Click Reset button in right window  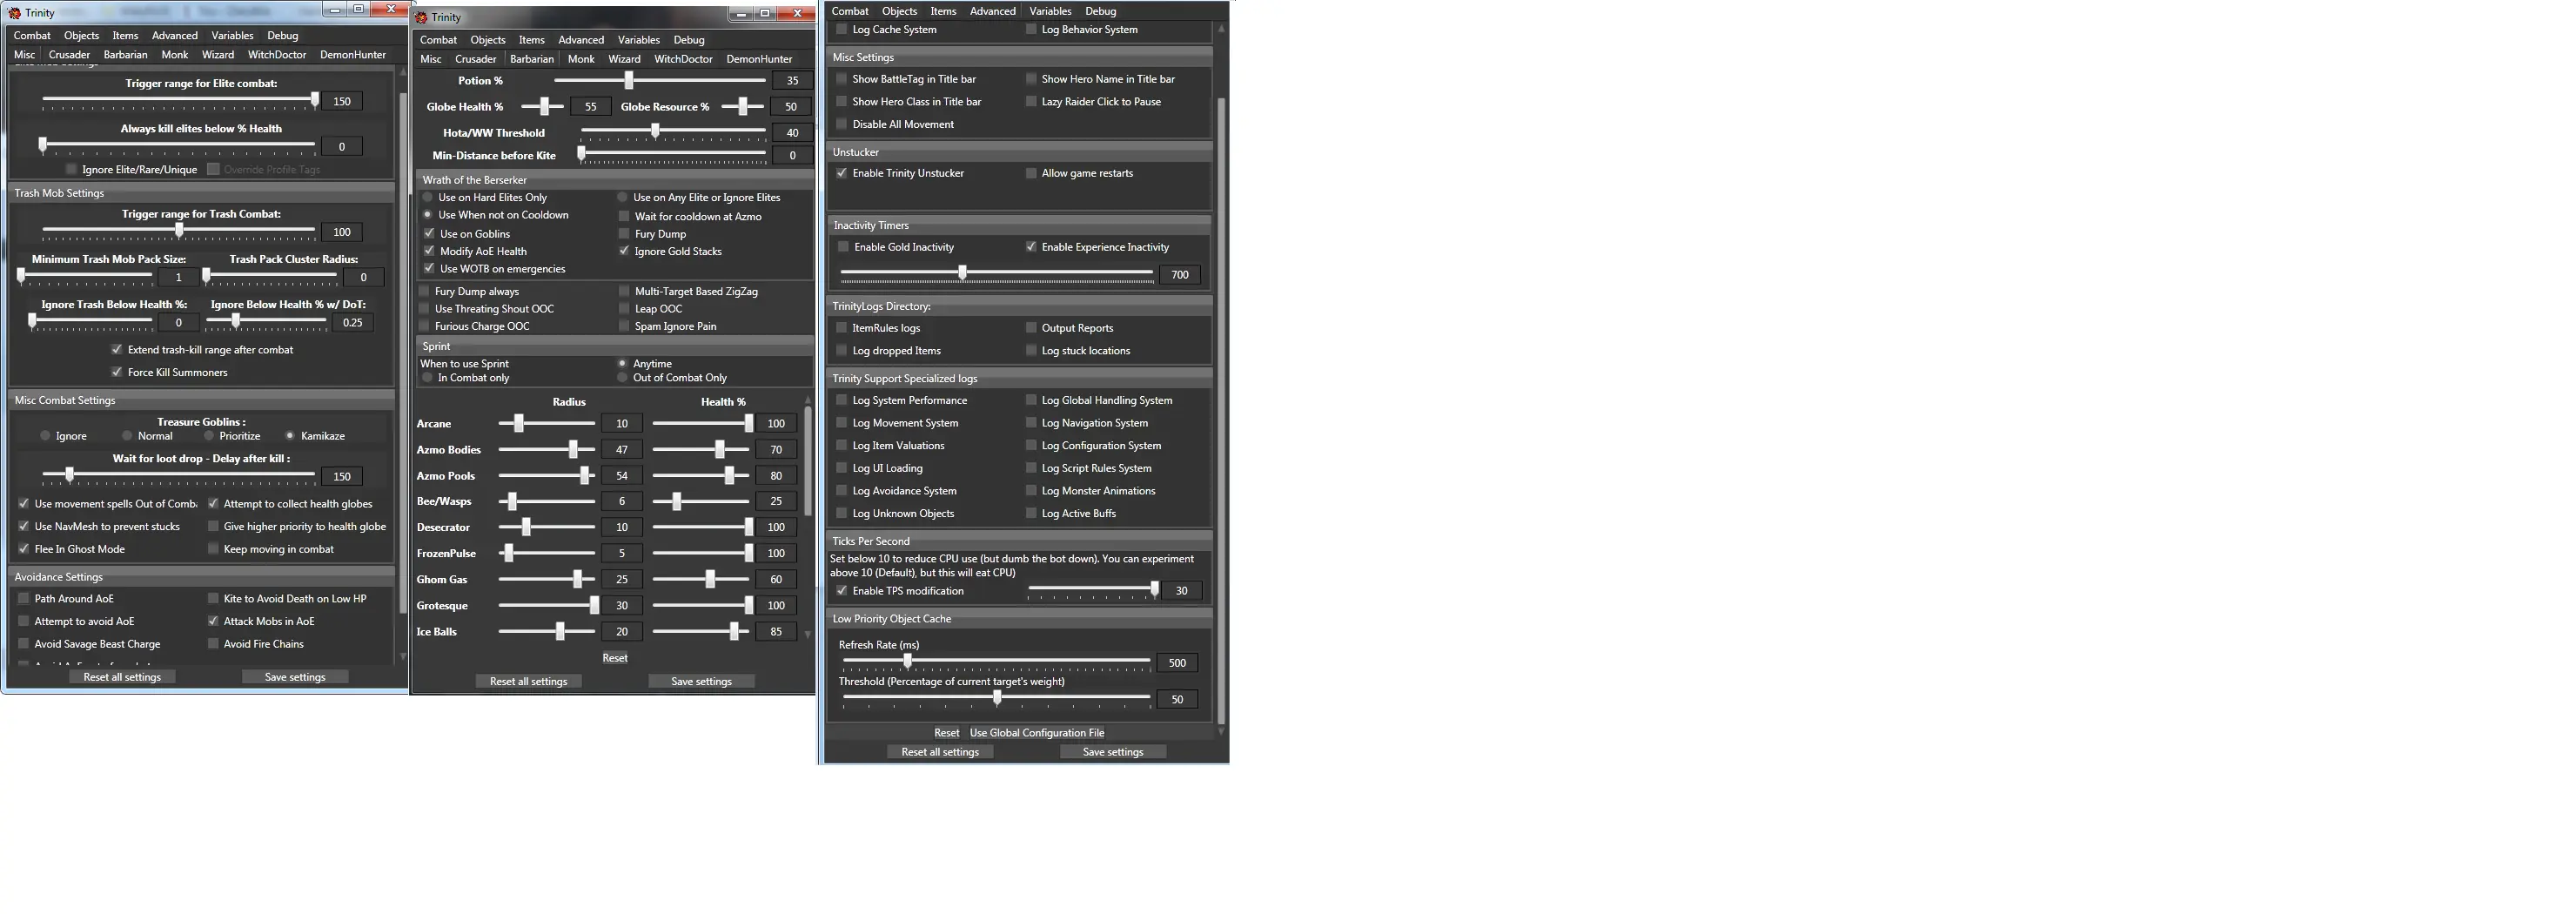pos(946,733)
